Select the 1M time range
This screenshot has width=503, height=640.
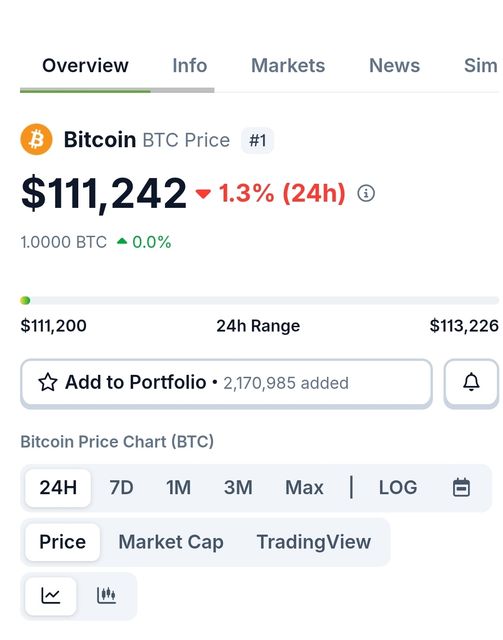[x=178, y=487]
